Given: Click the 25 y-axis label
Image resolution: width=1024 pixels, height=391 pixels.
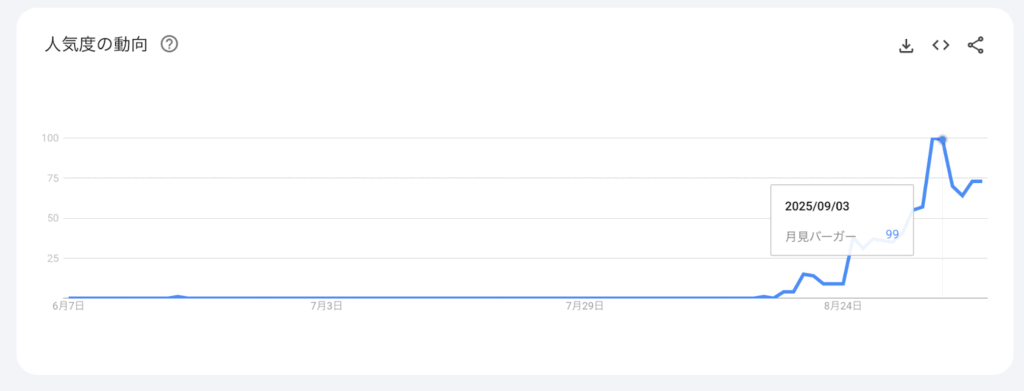Looking at the screenshot, I should click(x=54, y=258).
